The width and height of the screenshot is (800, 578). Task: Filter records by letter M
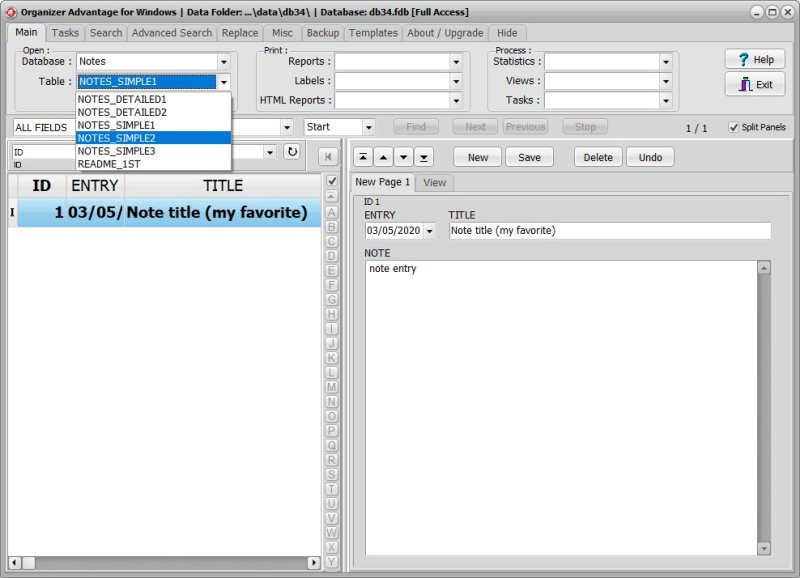coord(332,387)
